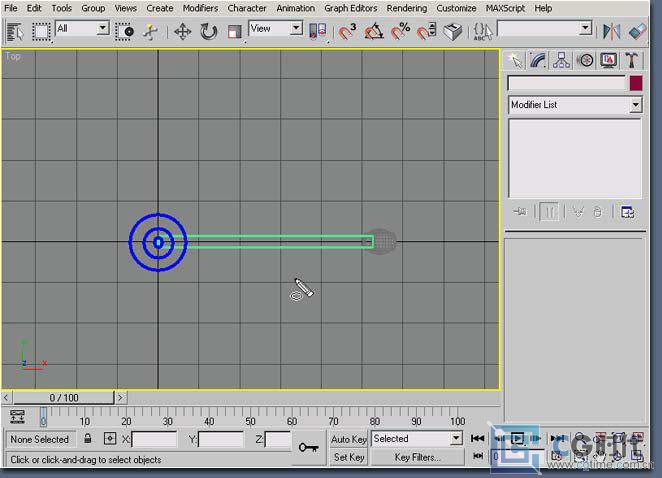Image resolution: width=662 pixels, height=478 pixels.
Task: Switch to the Motion command panel tab
Action: (x=585, y=60)
